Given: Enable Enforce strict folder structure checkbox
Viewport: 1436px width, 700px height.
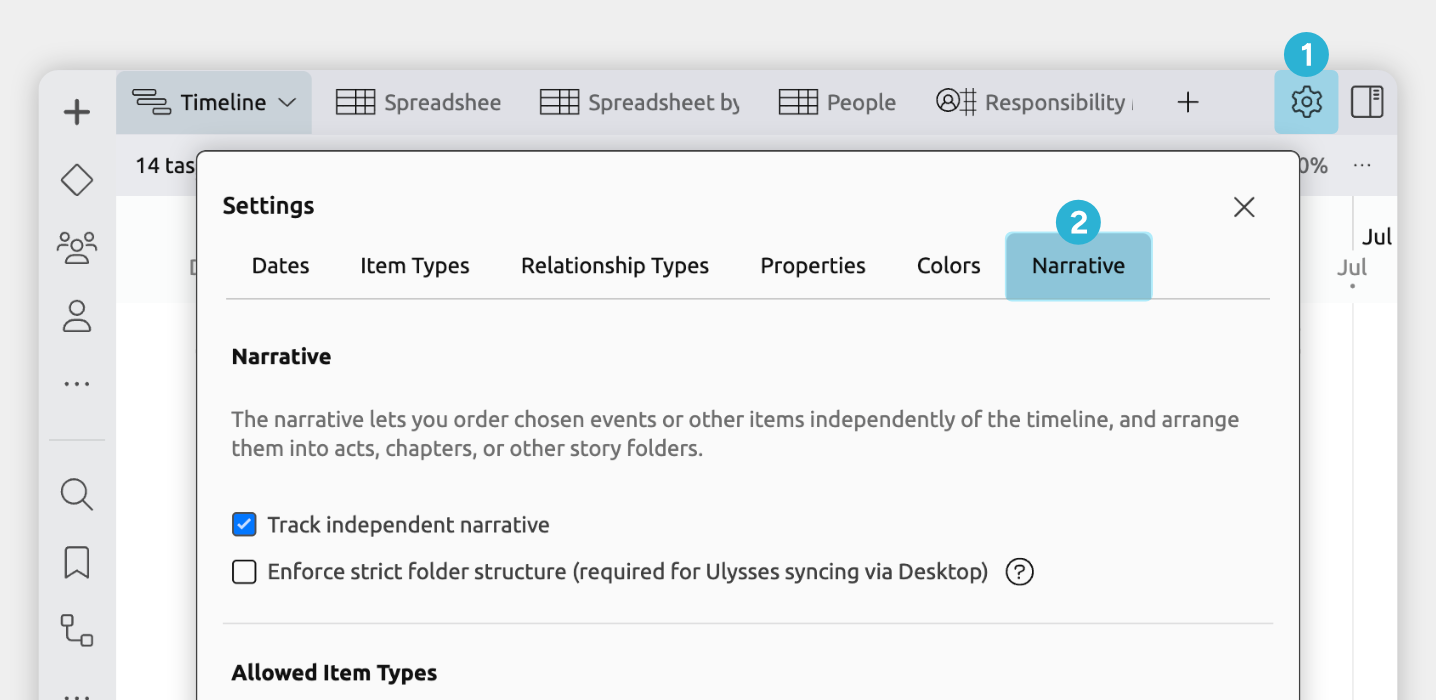Looking at the screenshot, I should (x=244, y=572).
